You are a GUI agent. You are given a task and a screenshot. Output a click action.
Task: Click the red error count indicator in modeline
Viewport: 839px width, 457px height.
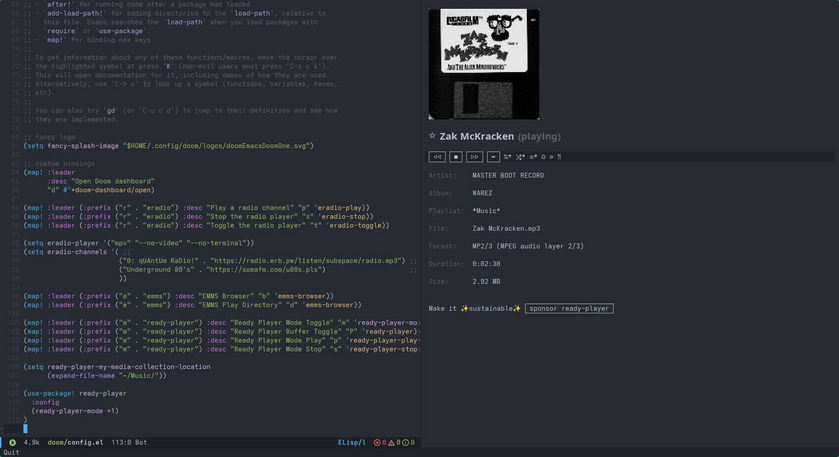(380, 443)
